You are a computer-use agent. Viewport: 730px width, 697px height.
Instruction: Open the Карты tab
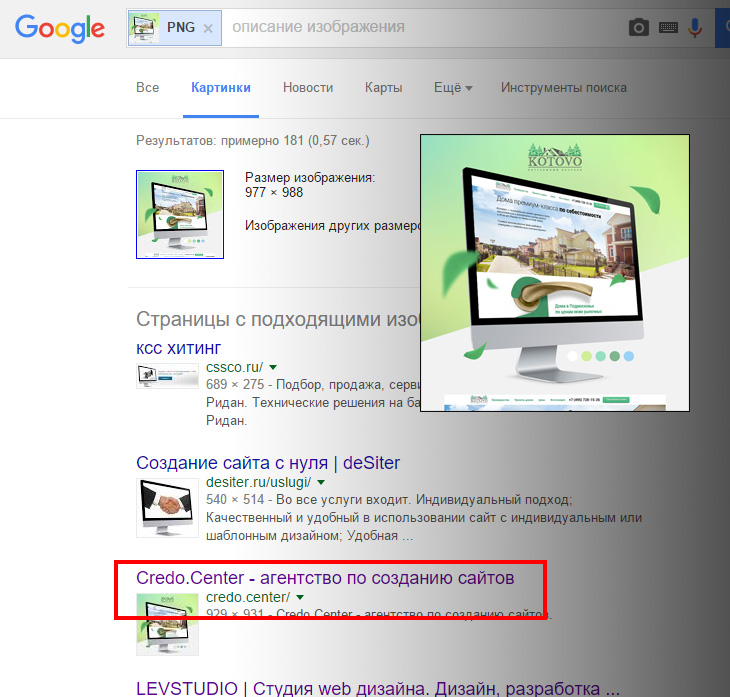[383, 88]
